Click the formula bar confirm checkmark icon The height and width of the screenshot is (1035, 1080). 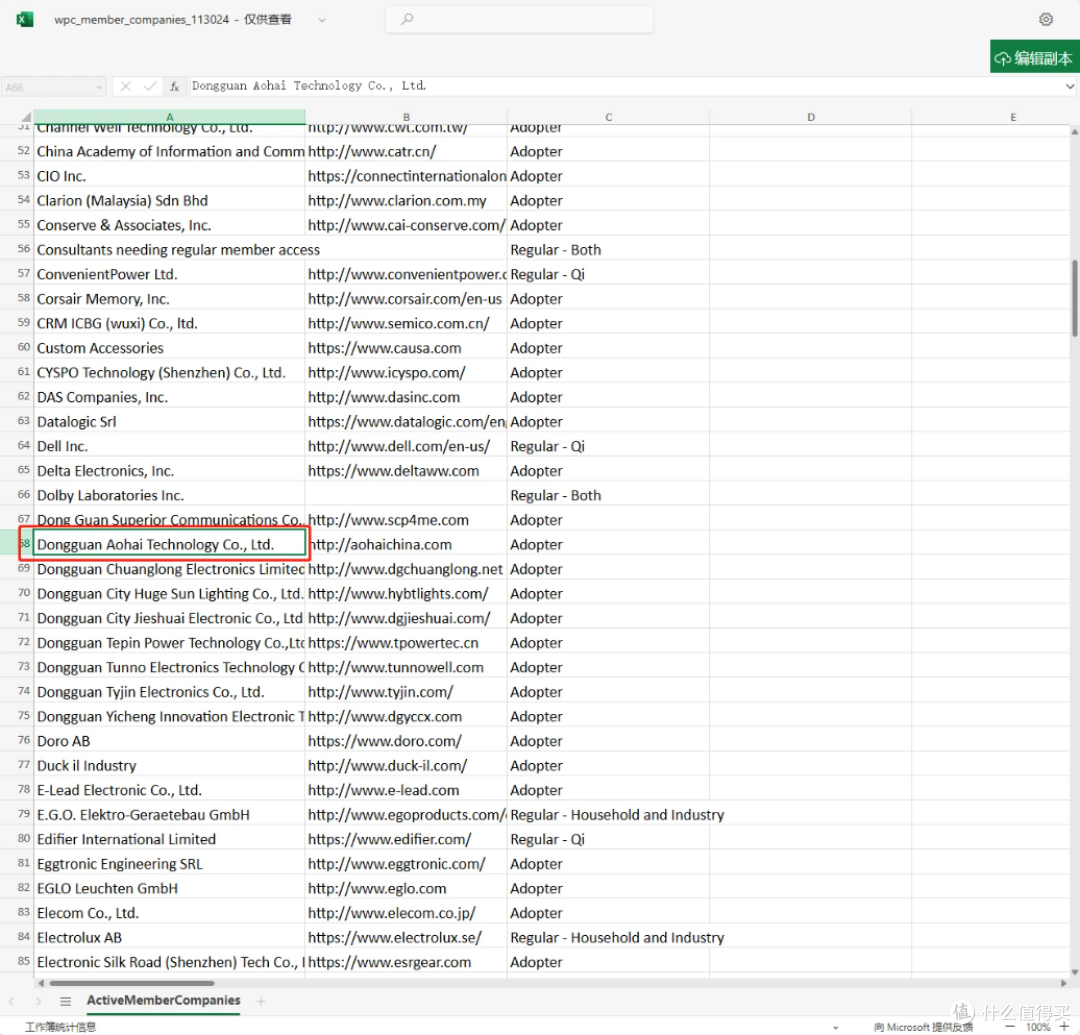149,86
